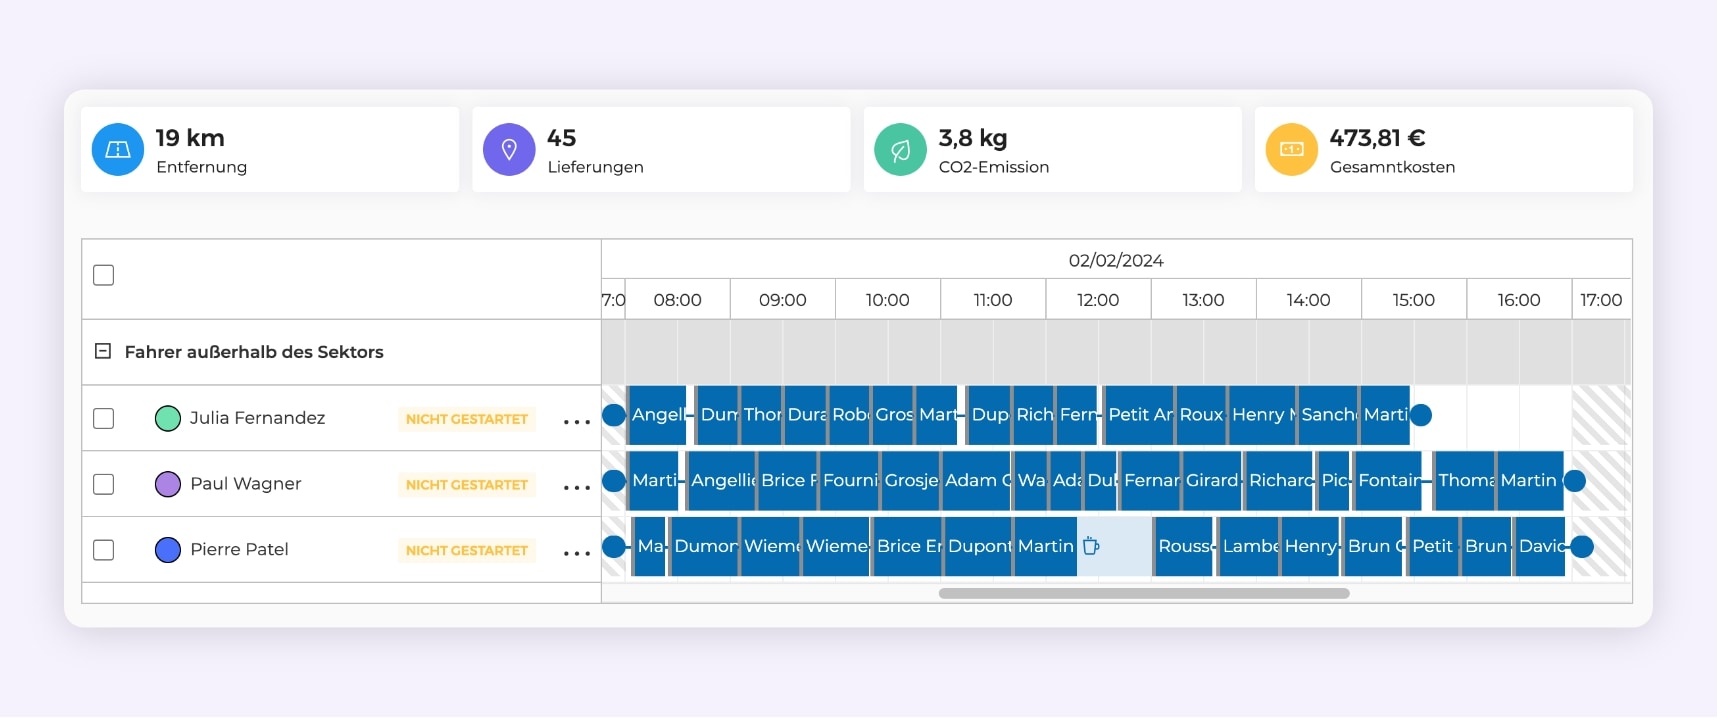The height and width of the screenshot is (718, 1717).
Task: Click the start point dot of Julia Fernandez's route
Action: click(x=614, y=415)
